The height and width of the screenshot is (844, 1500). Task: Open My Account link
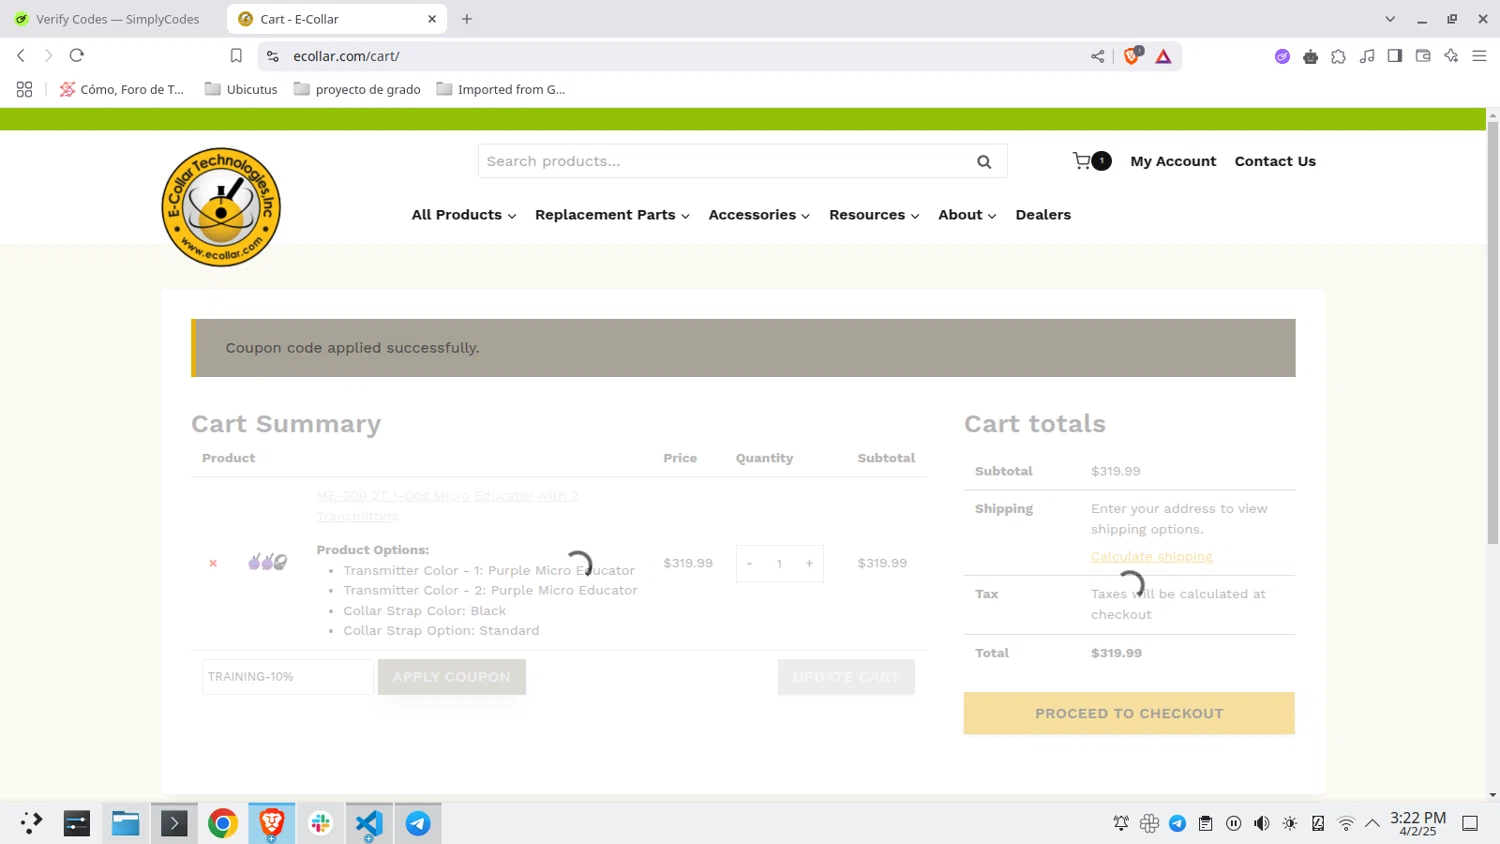(x=1173, y=161)
